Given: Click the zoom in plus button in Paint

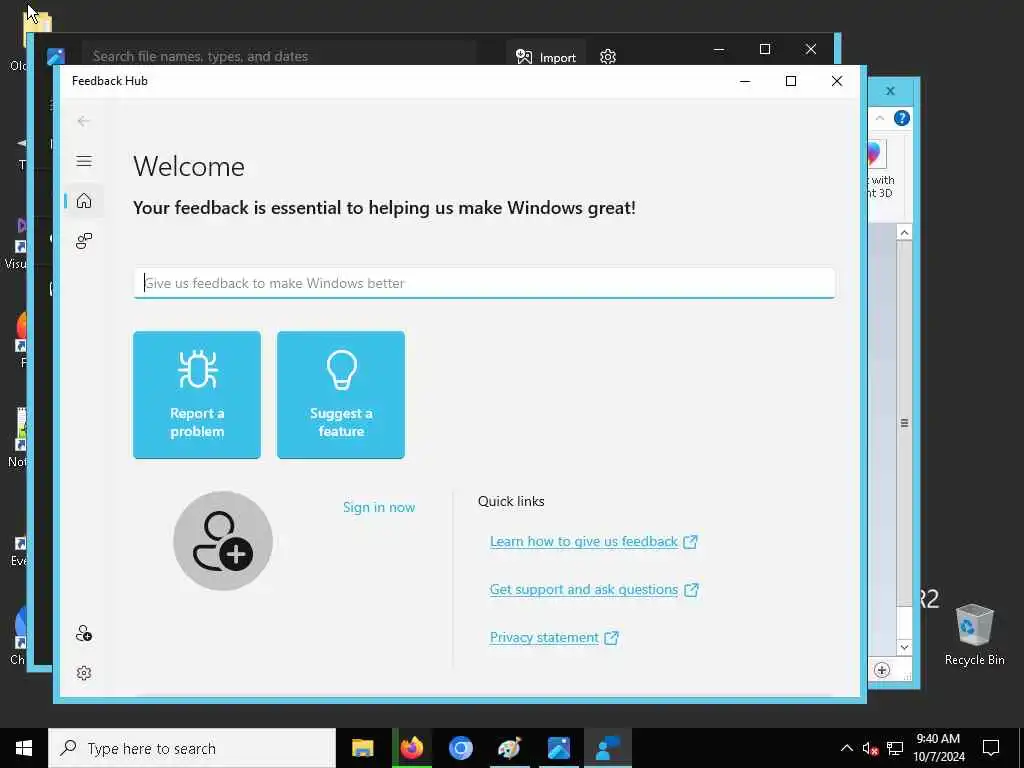Looking at the screenshot, I should [882, 670].
